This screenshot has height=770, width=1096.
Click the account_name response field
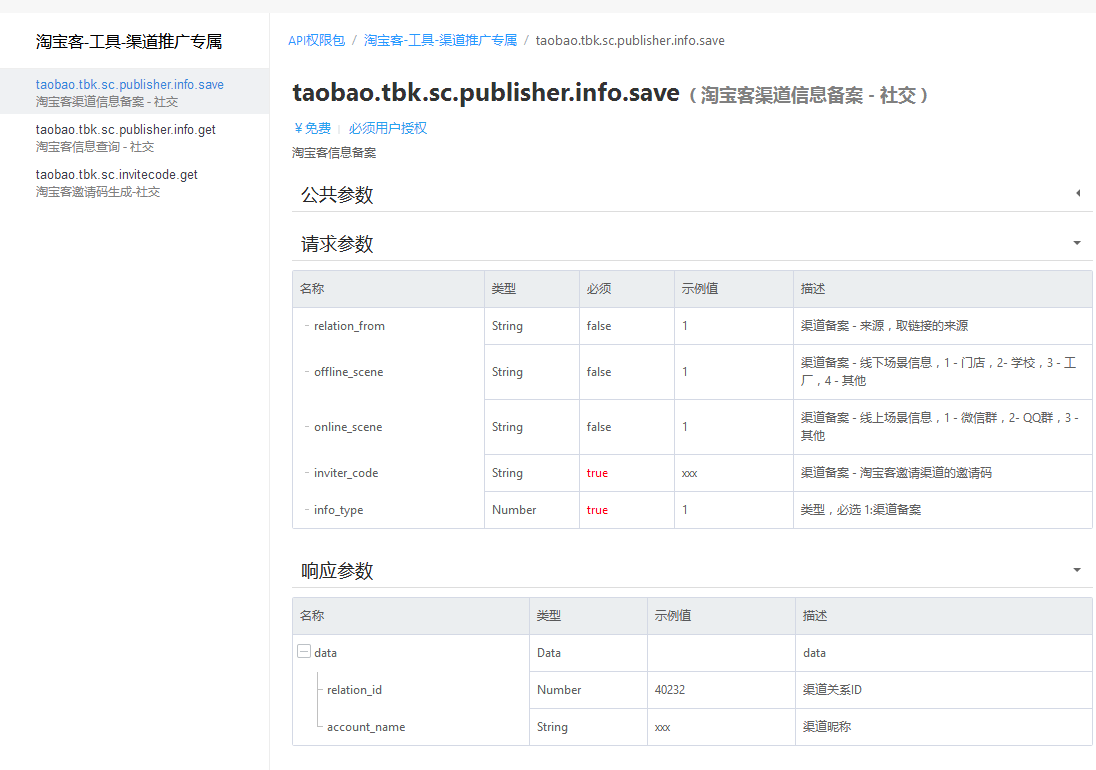(x=366, y=727)
